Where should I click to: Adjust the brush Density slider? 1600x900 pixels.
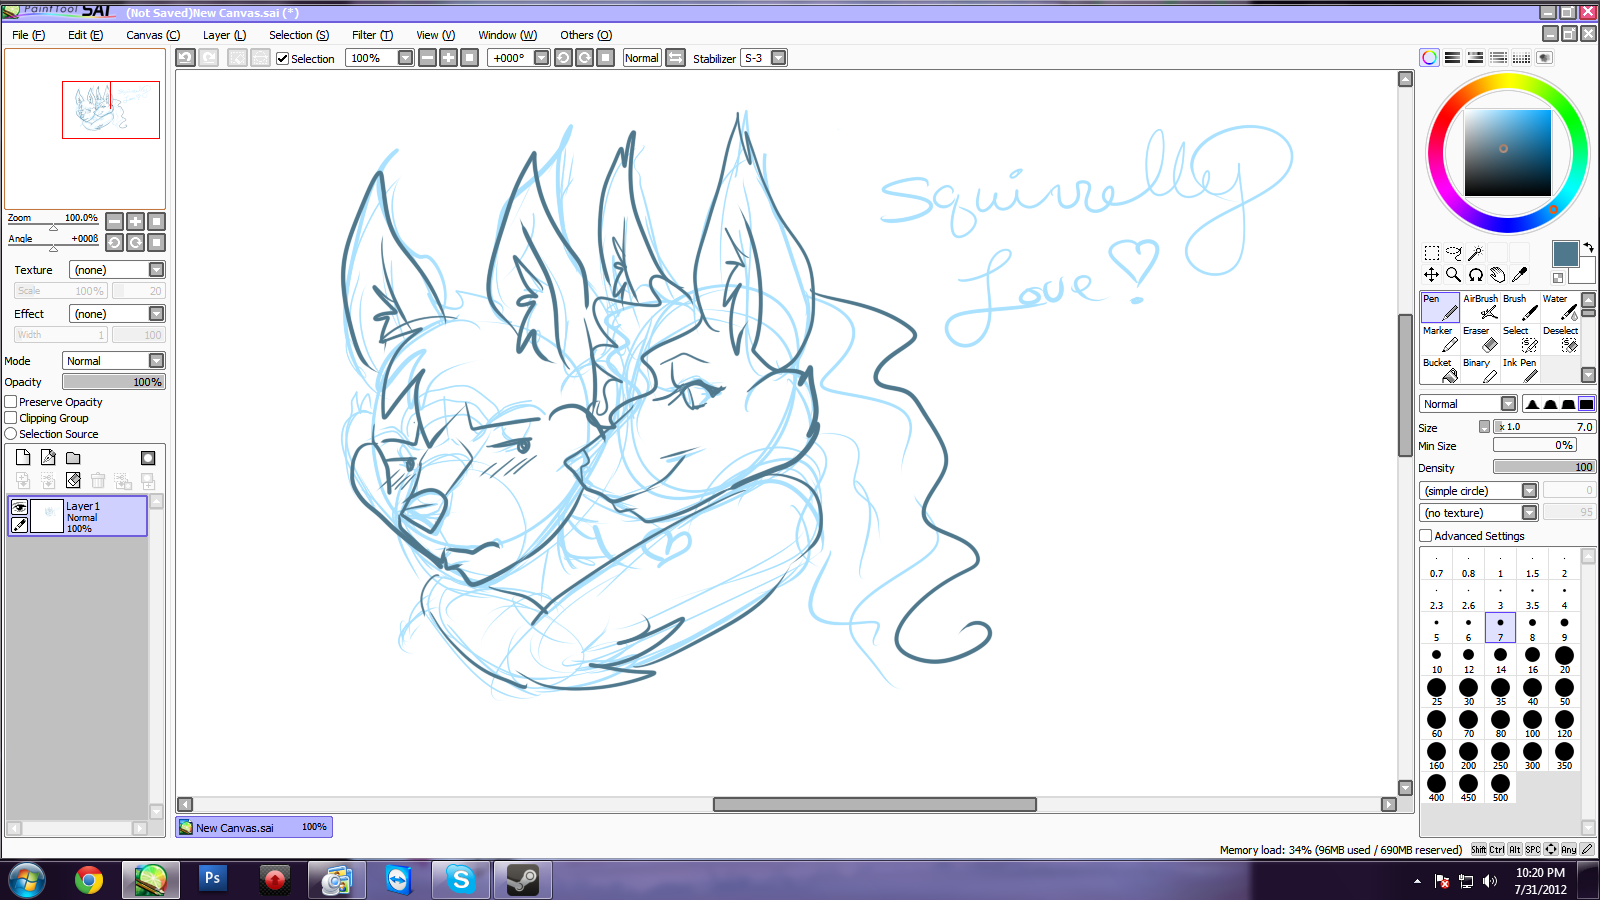tap(1544, 467)
